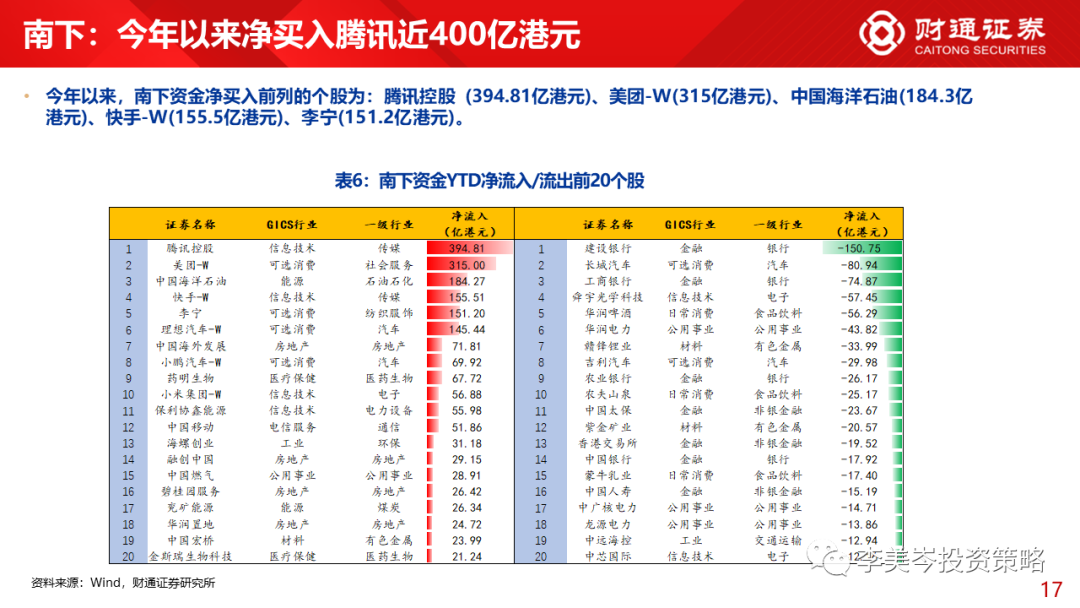
Task: Click the 394.81 net inflow value
Action: click(466, 248)
